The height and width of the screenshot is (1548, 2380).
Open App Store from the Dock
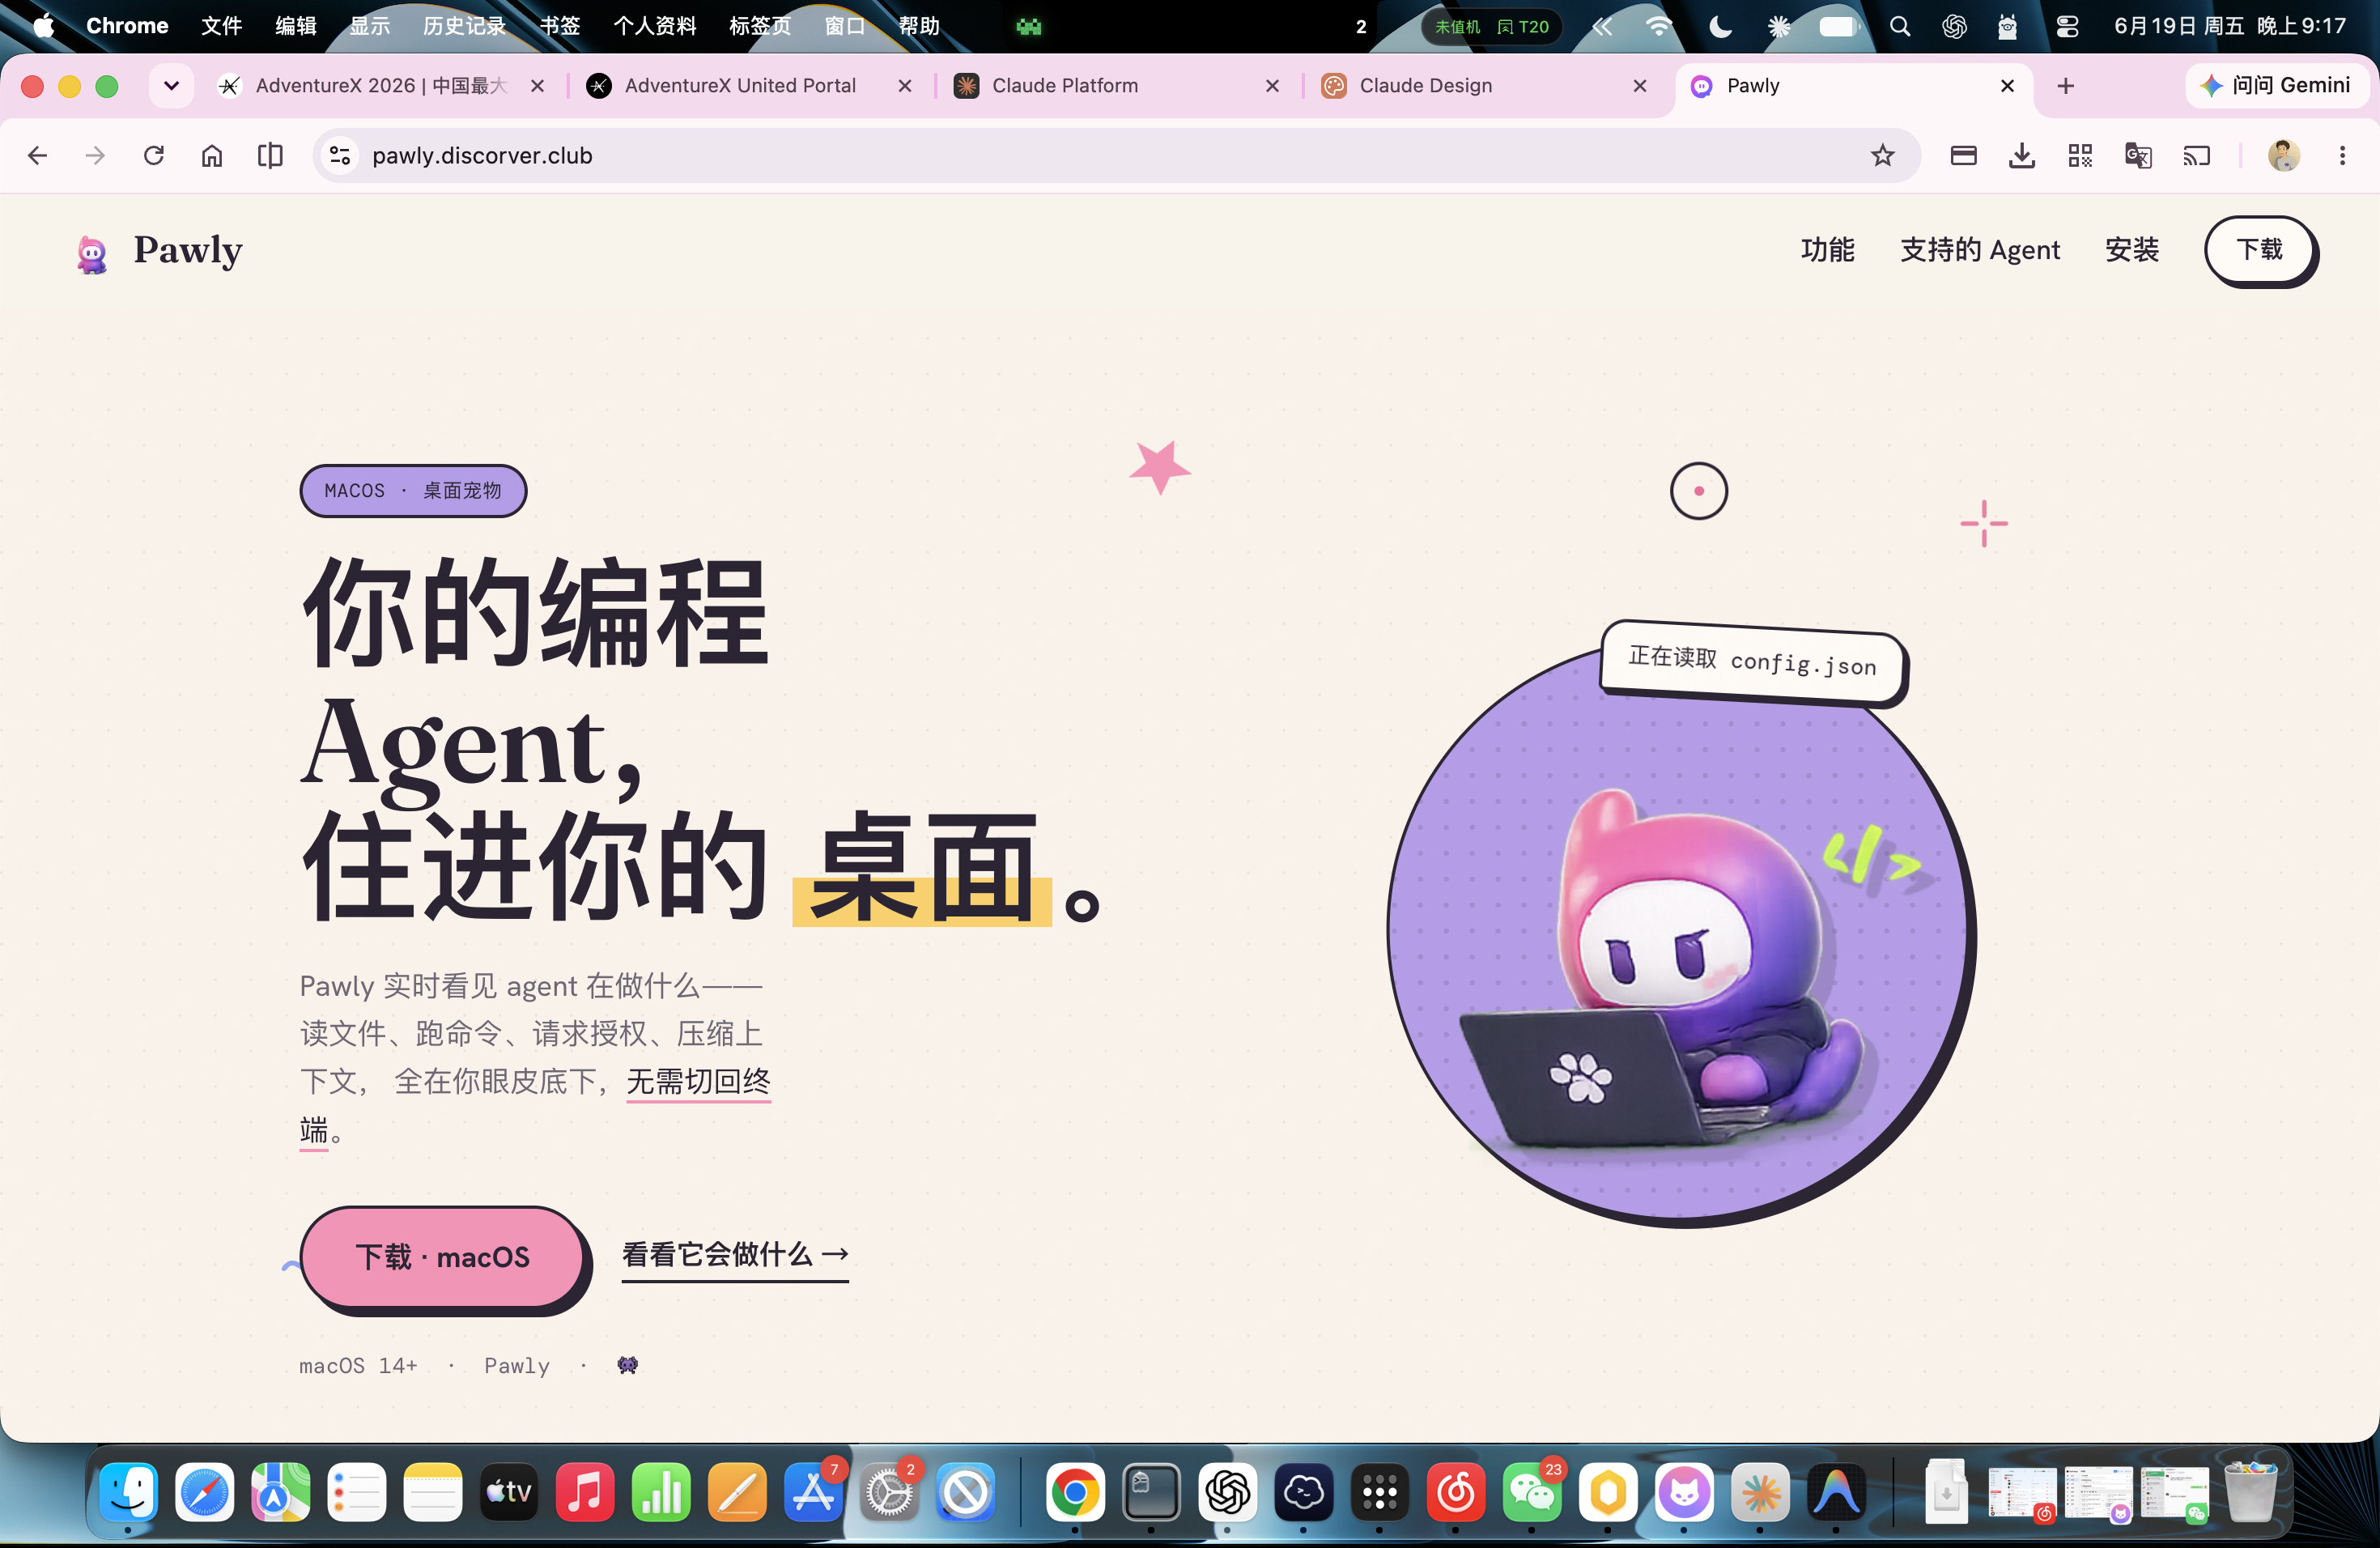pos(813,1493)
